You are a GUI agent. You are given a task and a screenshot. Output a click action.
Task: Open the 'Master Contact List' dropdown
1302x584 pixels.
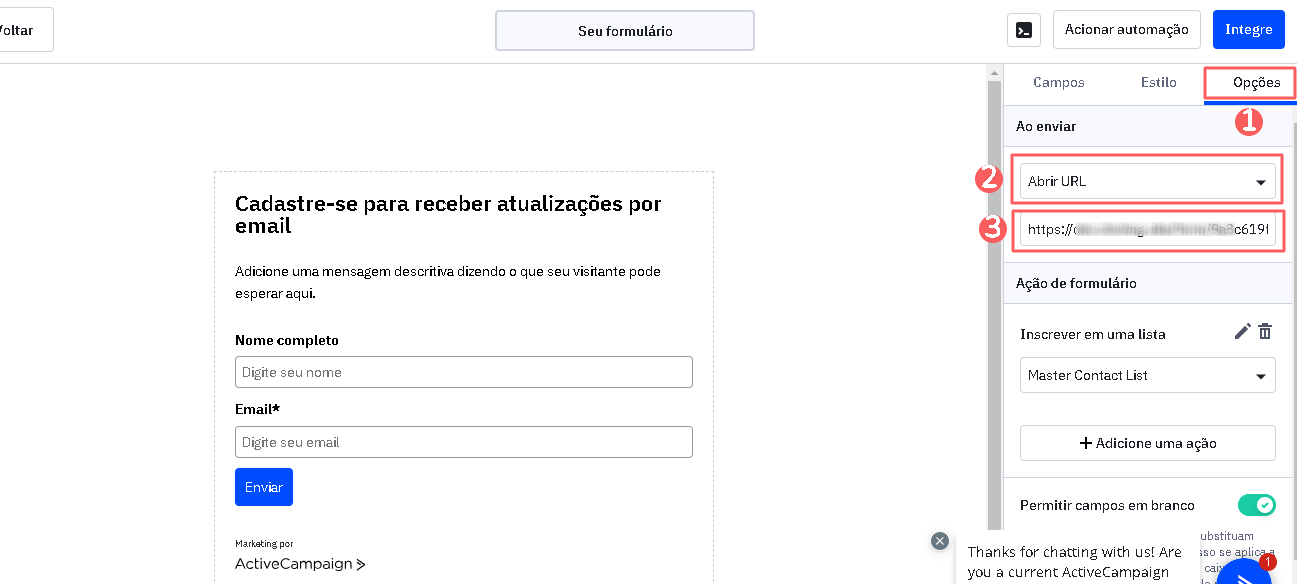[1147, 376]
